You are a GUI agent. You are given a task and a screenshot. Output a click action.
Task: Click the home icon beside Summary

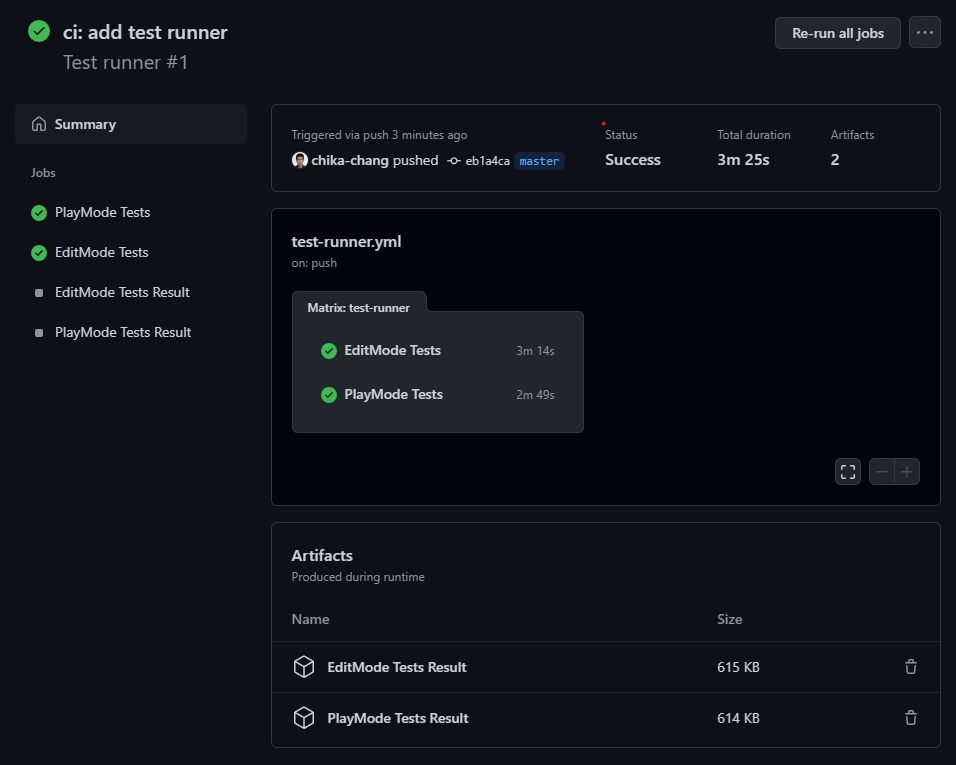[39, 124]
